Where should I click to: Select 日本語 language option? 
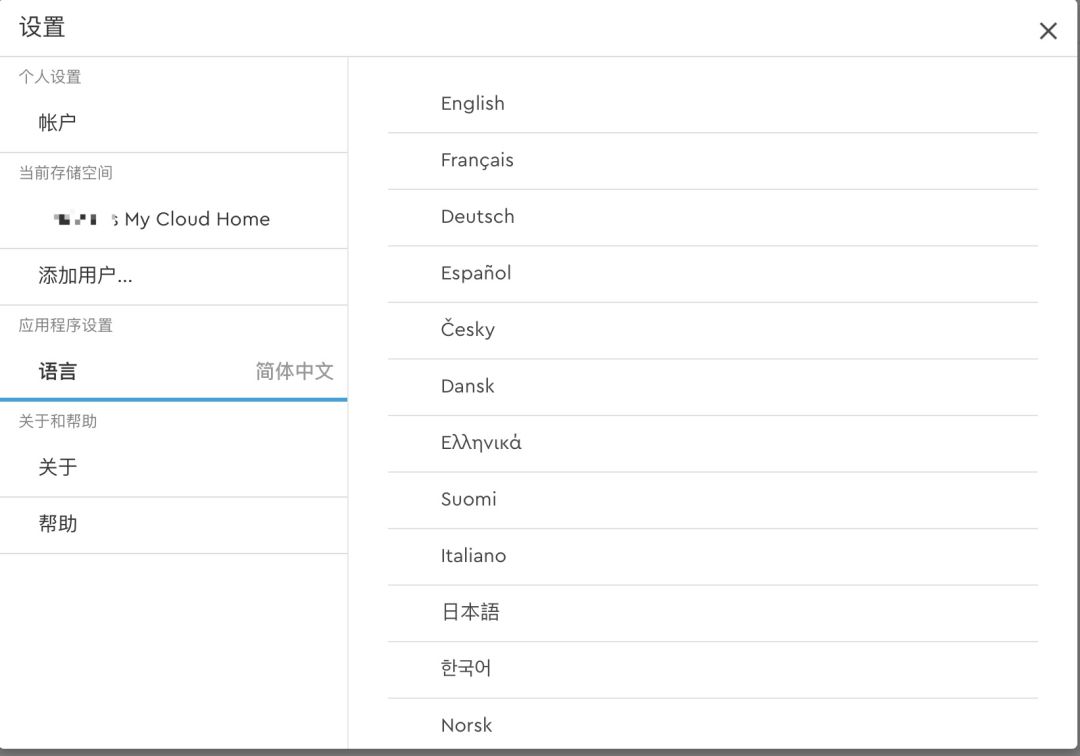pyautogui.click(x=470, y=612)
